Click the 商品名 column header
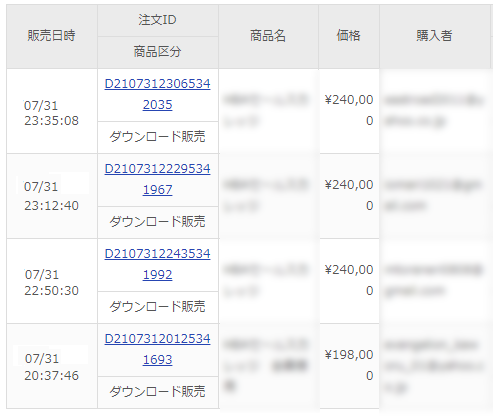 coord(268,36)
